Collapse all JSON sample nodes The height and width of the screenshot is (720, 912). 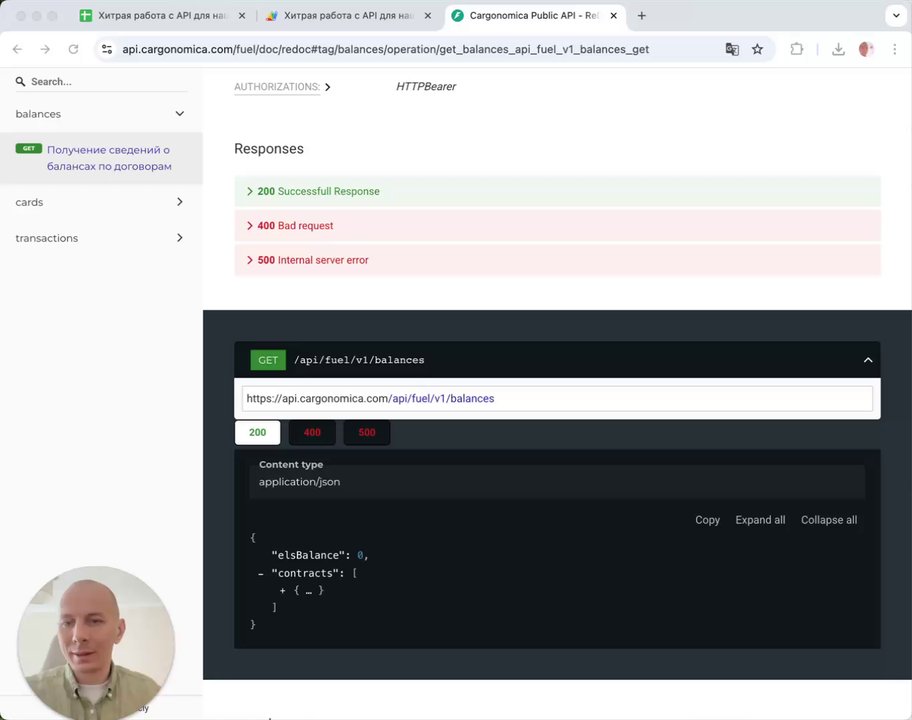coord(829,520)
